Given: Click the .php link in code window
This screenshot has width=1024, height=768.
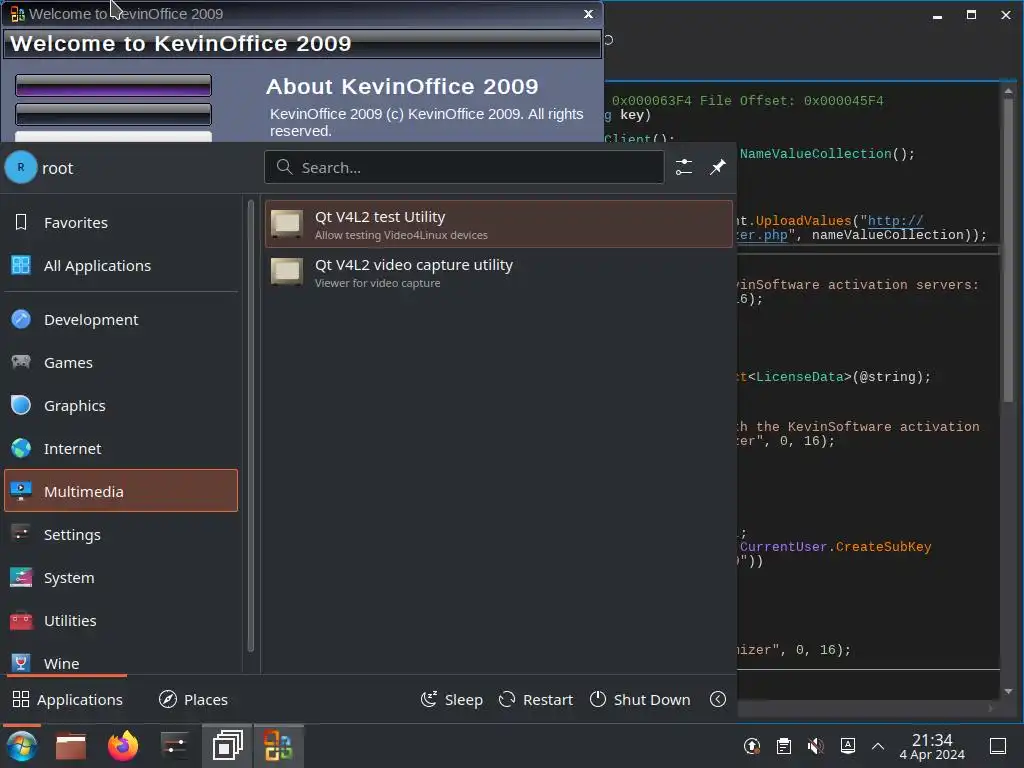Looking at the screenshot, I should pos(761,235).
